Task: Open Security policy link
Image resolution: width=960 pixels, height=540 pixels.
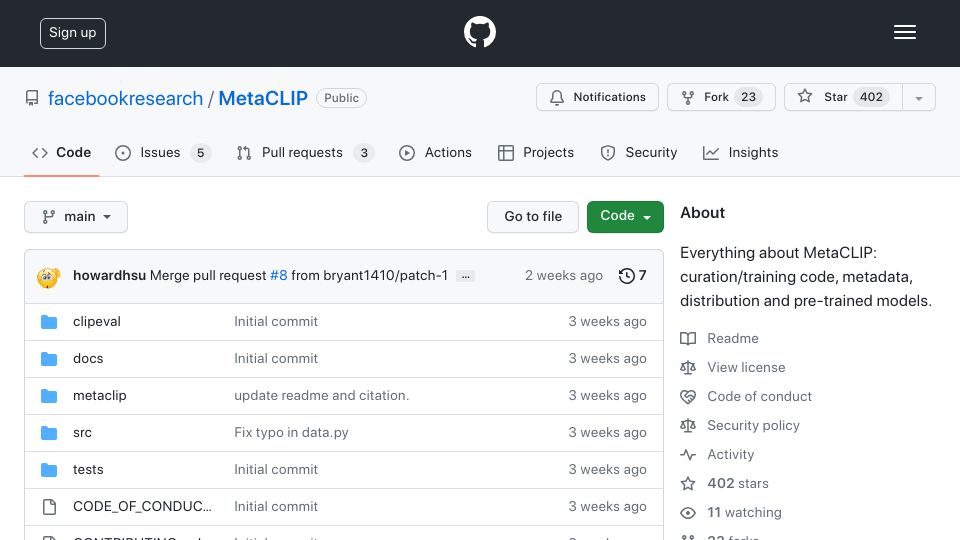Action: click(753, 426)
